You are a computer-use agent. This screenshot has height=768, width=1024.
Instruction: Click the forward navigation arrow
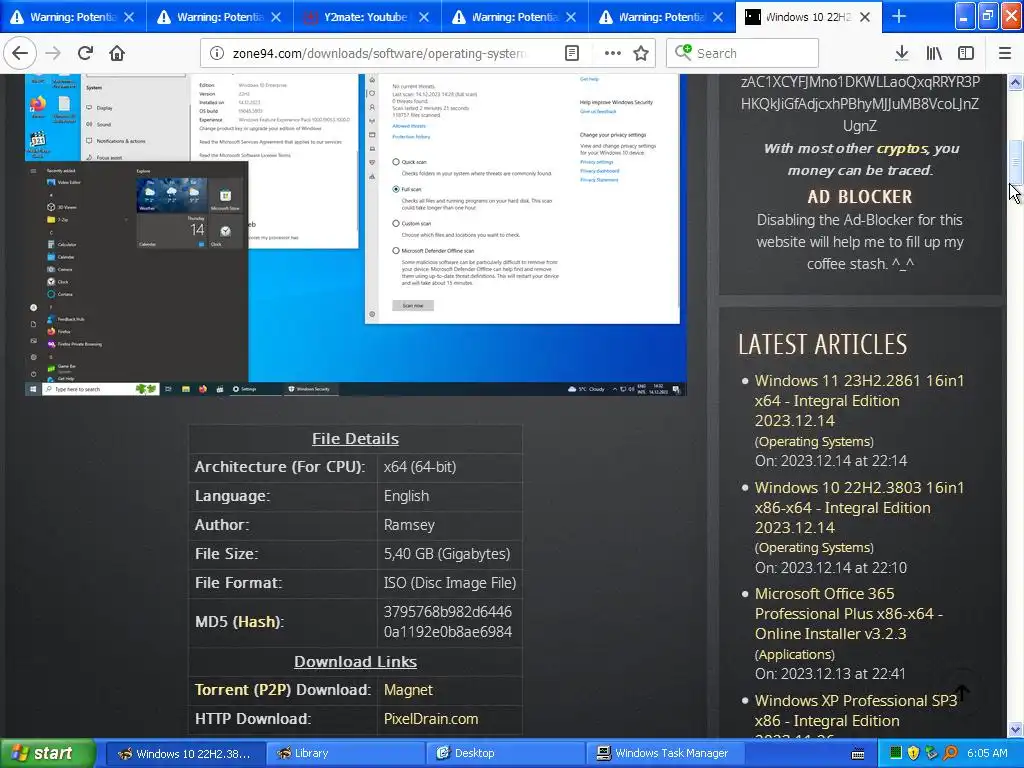[x=53, y=53]
